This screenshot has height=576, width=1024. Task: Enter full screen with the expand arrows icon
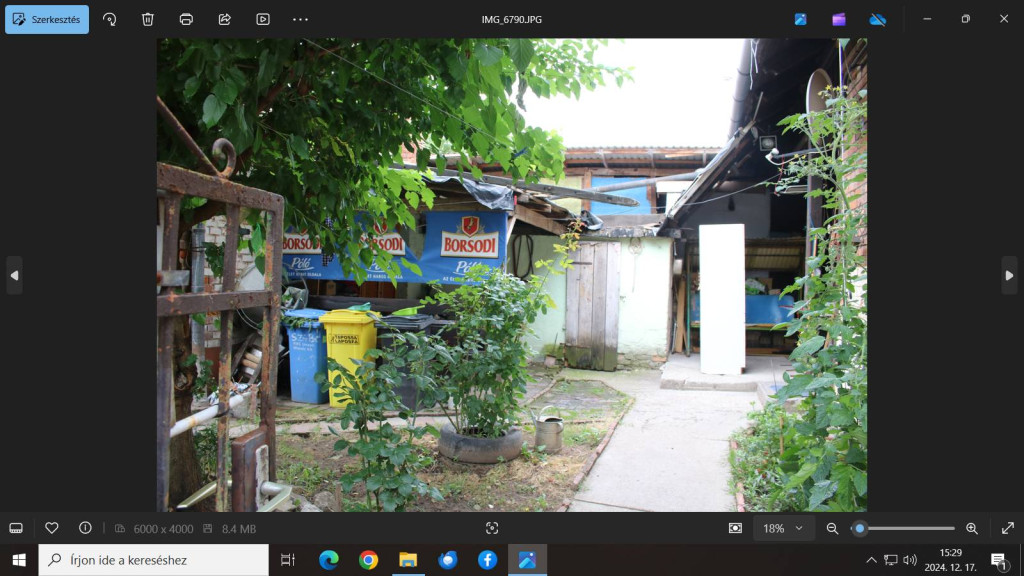tap(1007, 528)
